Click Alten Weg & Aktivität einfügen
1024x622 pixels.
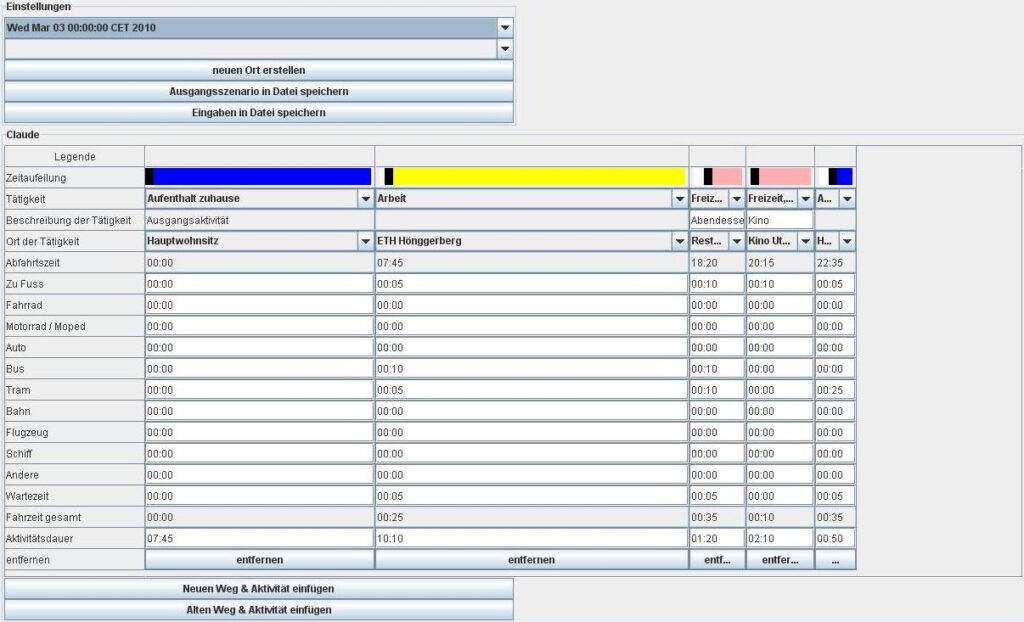257,609
